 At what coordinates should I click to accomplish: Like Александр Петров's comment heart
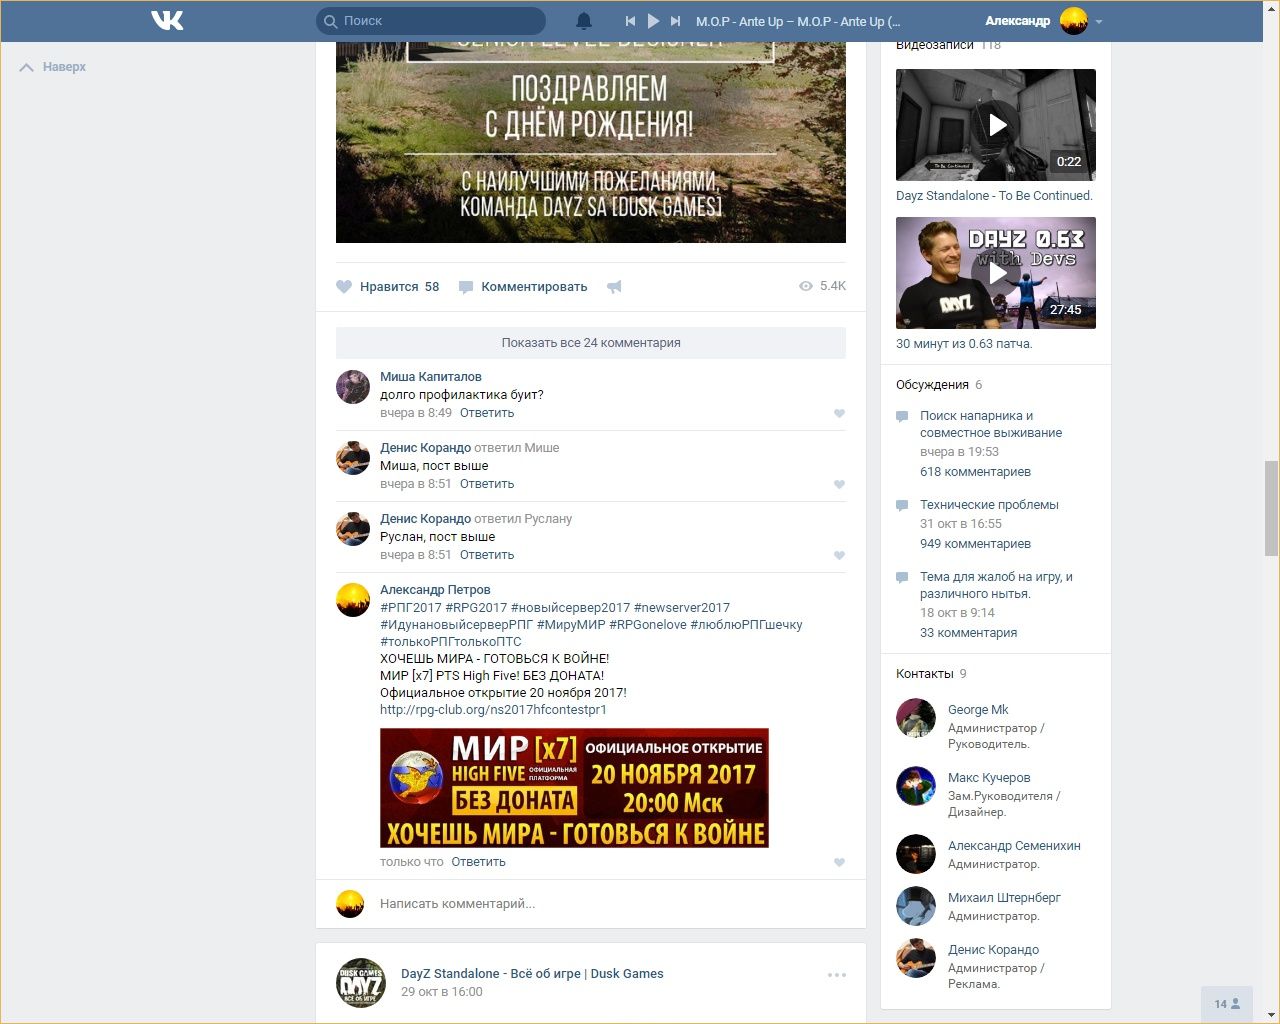[x=839, y=862]
